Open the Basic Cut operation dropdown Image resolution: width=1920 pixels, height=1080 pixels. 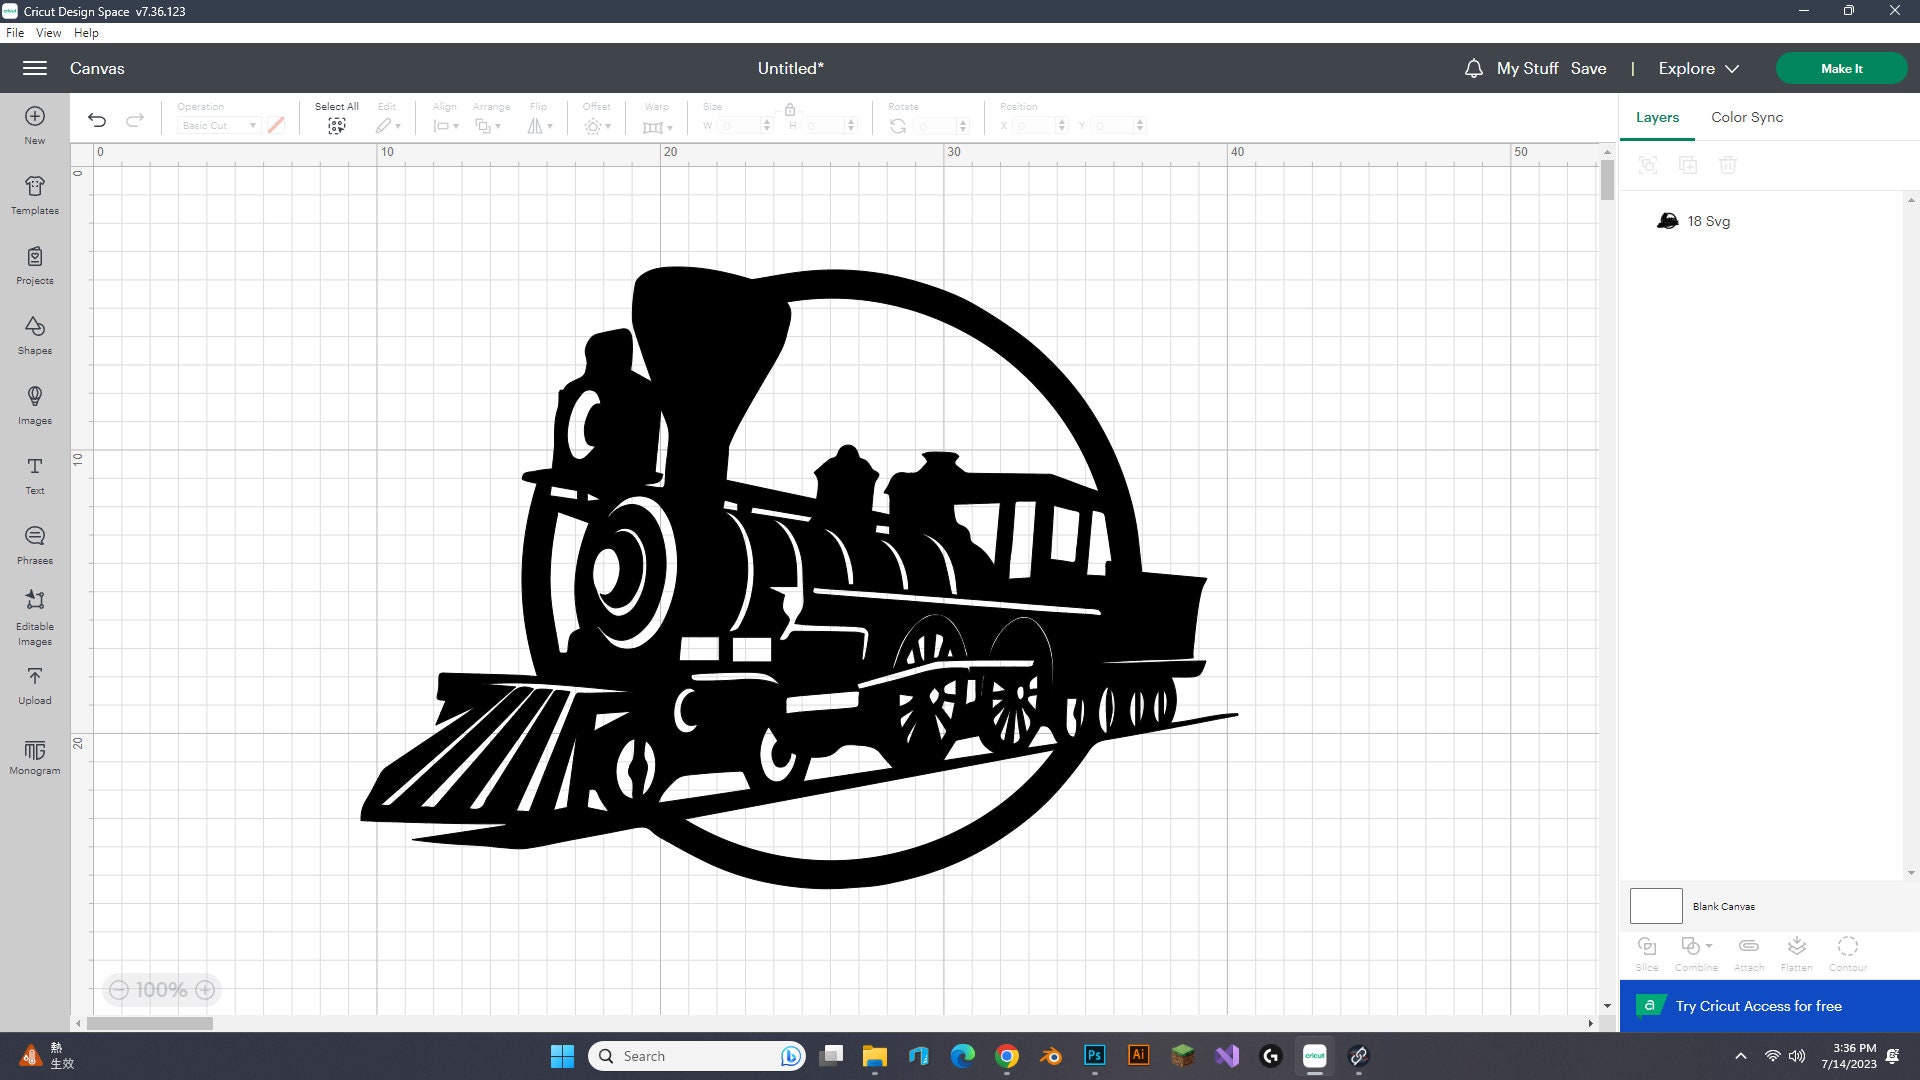218,125
